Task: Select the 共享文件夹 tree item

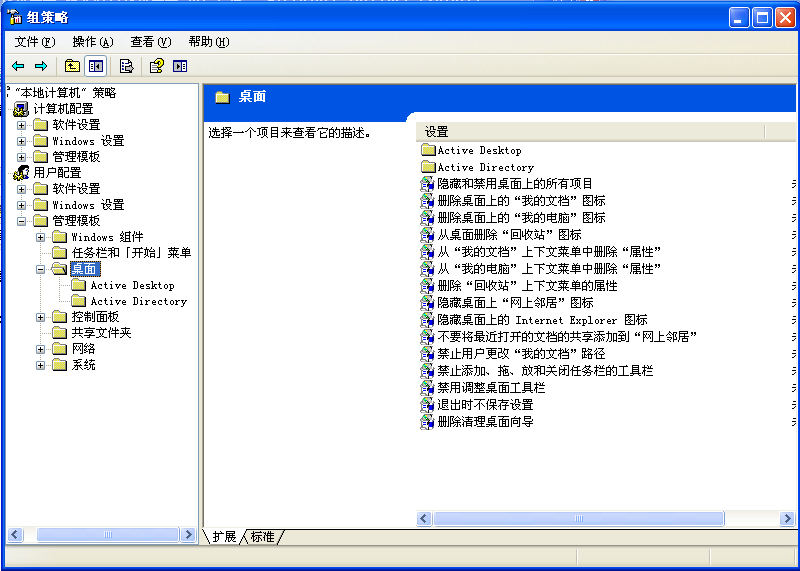Action: 101,333
